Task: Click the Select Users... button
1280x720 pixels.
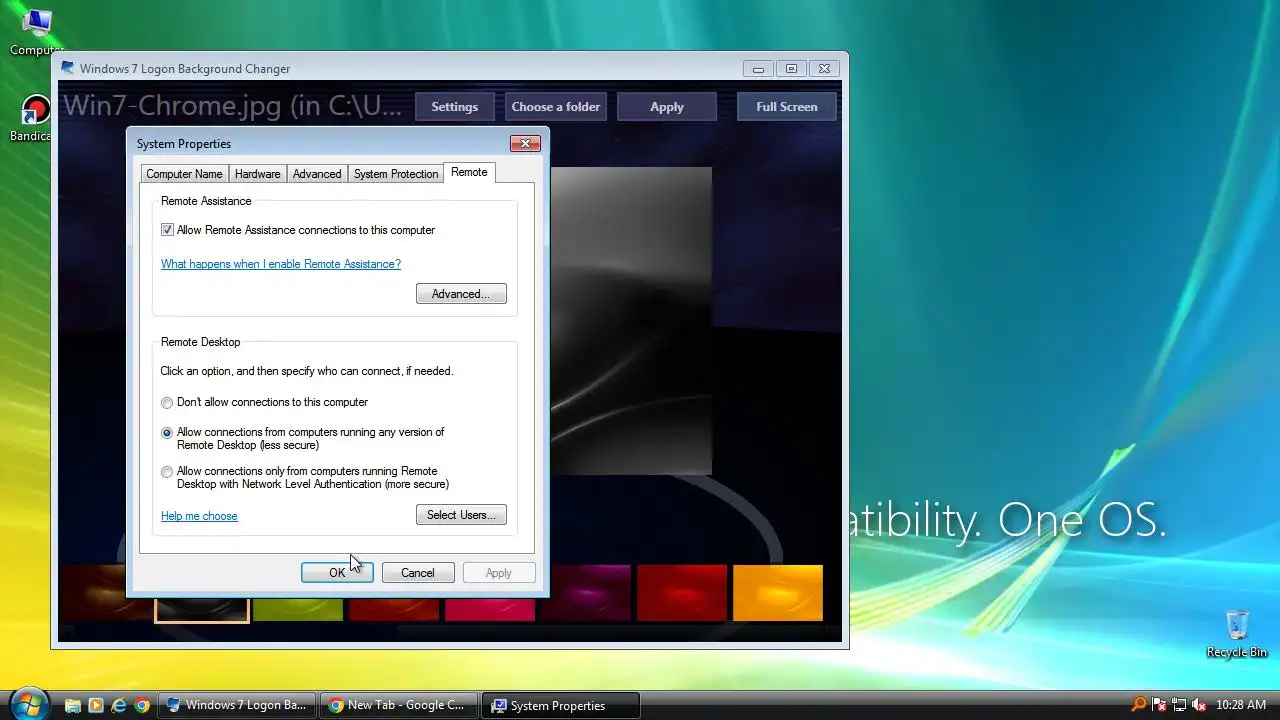Action: click(461, 515)
